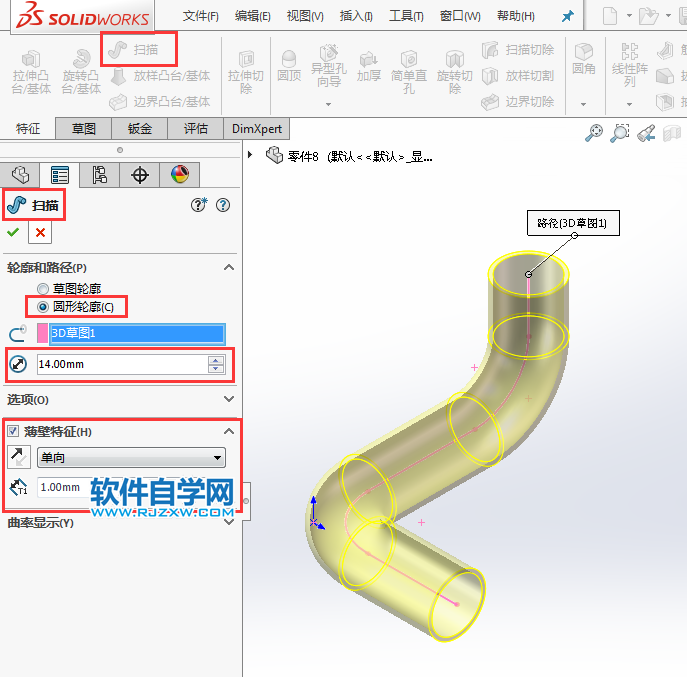
Task: Open New document dropdown arrow
Action: coord(629,16)
